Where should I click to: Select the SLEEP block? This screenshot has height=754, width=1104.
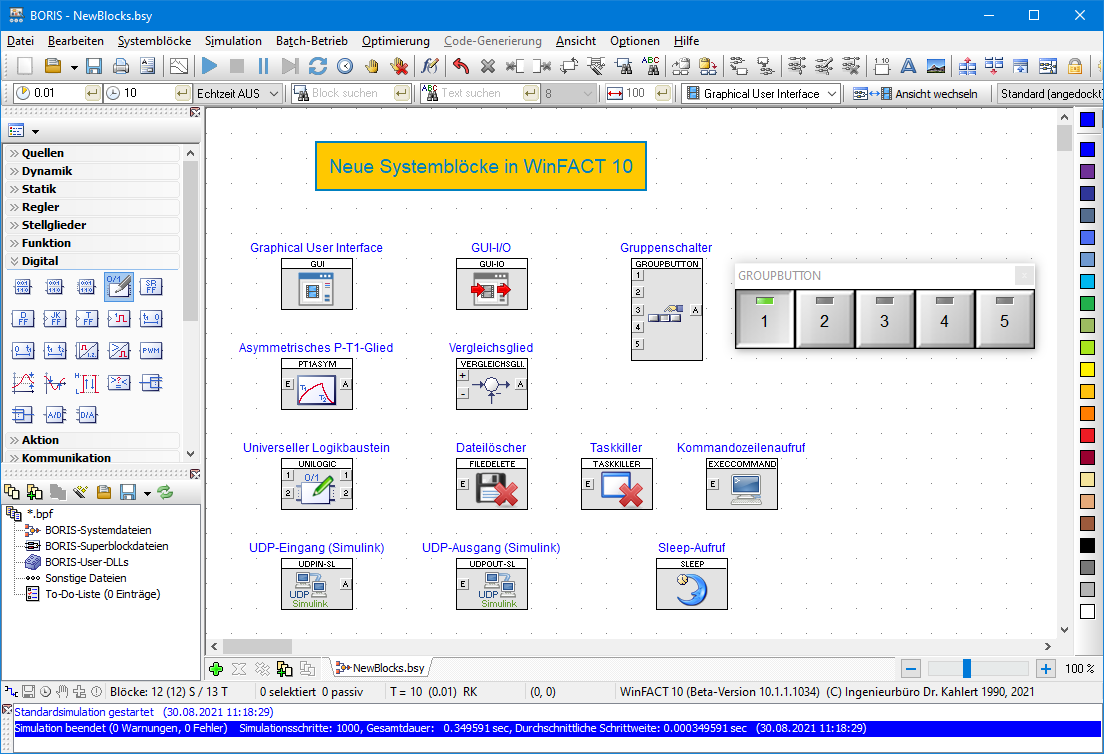point(691,584)
